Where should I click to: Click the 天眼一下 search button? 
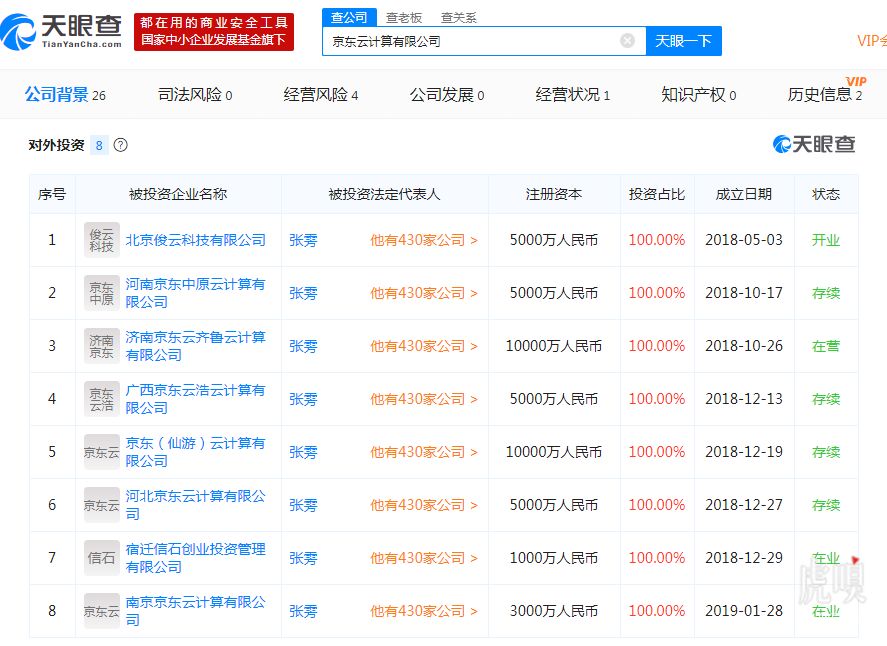pos(683,41)
